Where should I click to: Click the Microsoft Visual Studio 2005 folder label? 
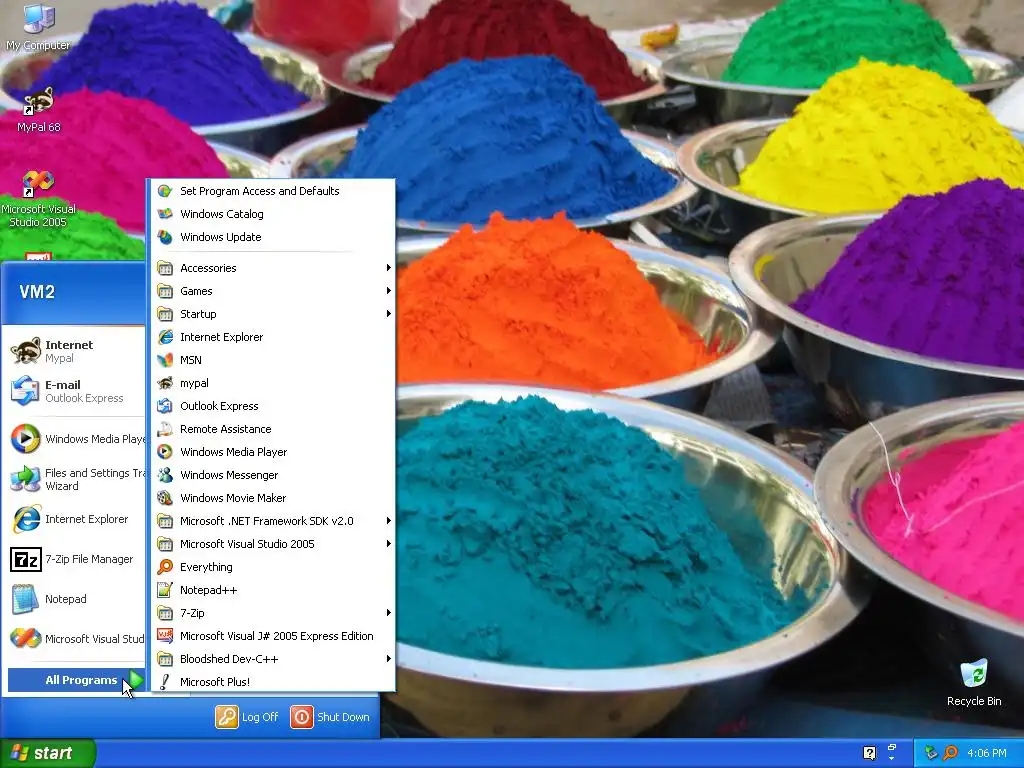tap(247, 544)
